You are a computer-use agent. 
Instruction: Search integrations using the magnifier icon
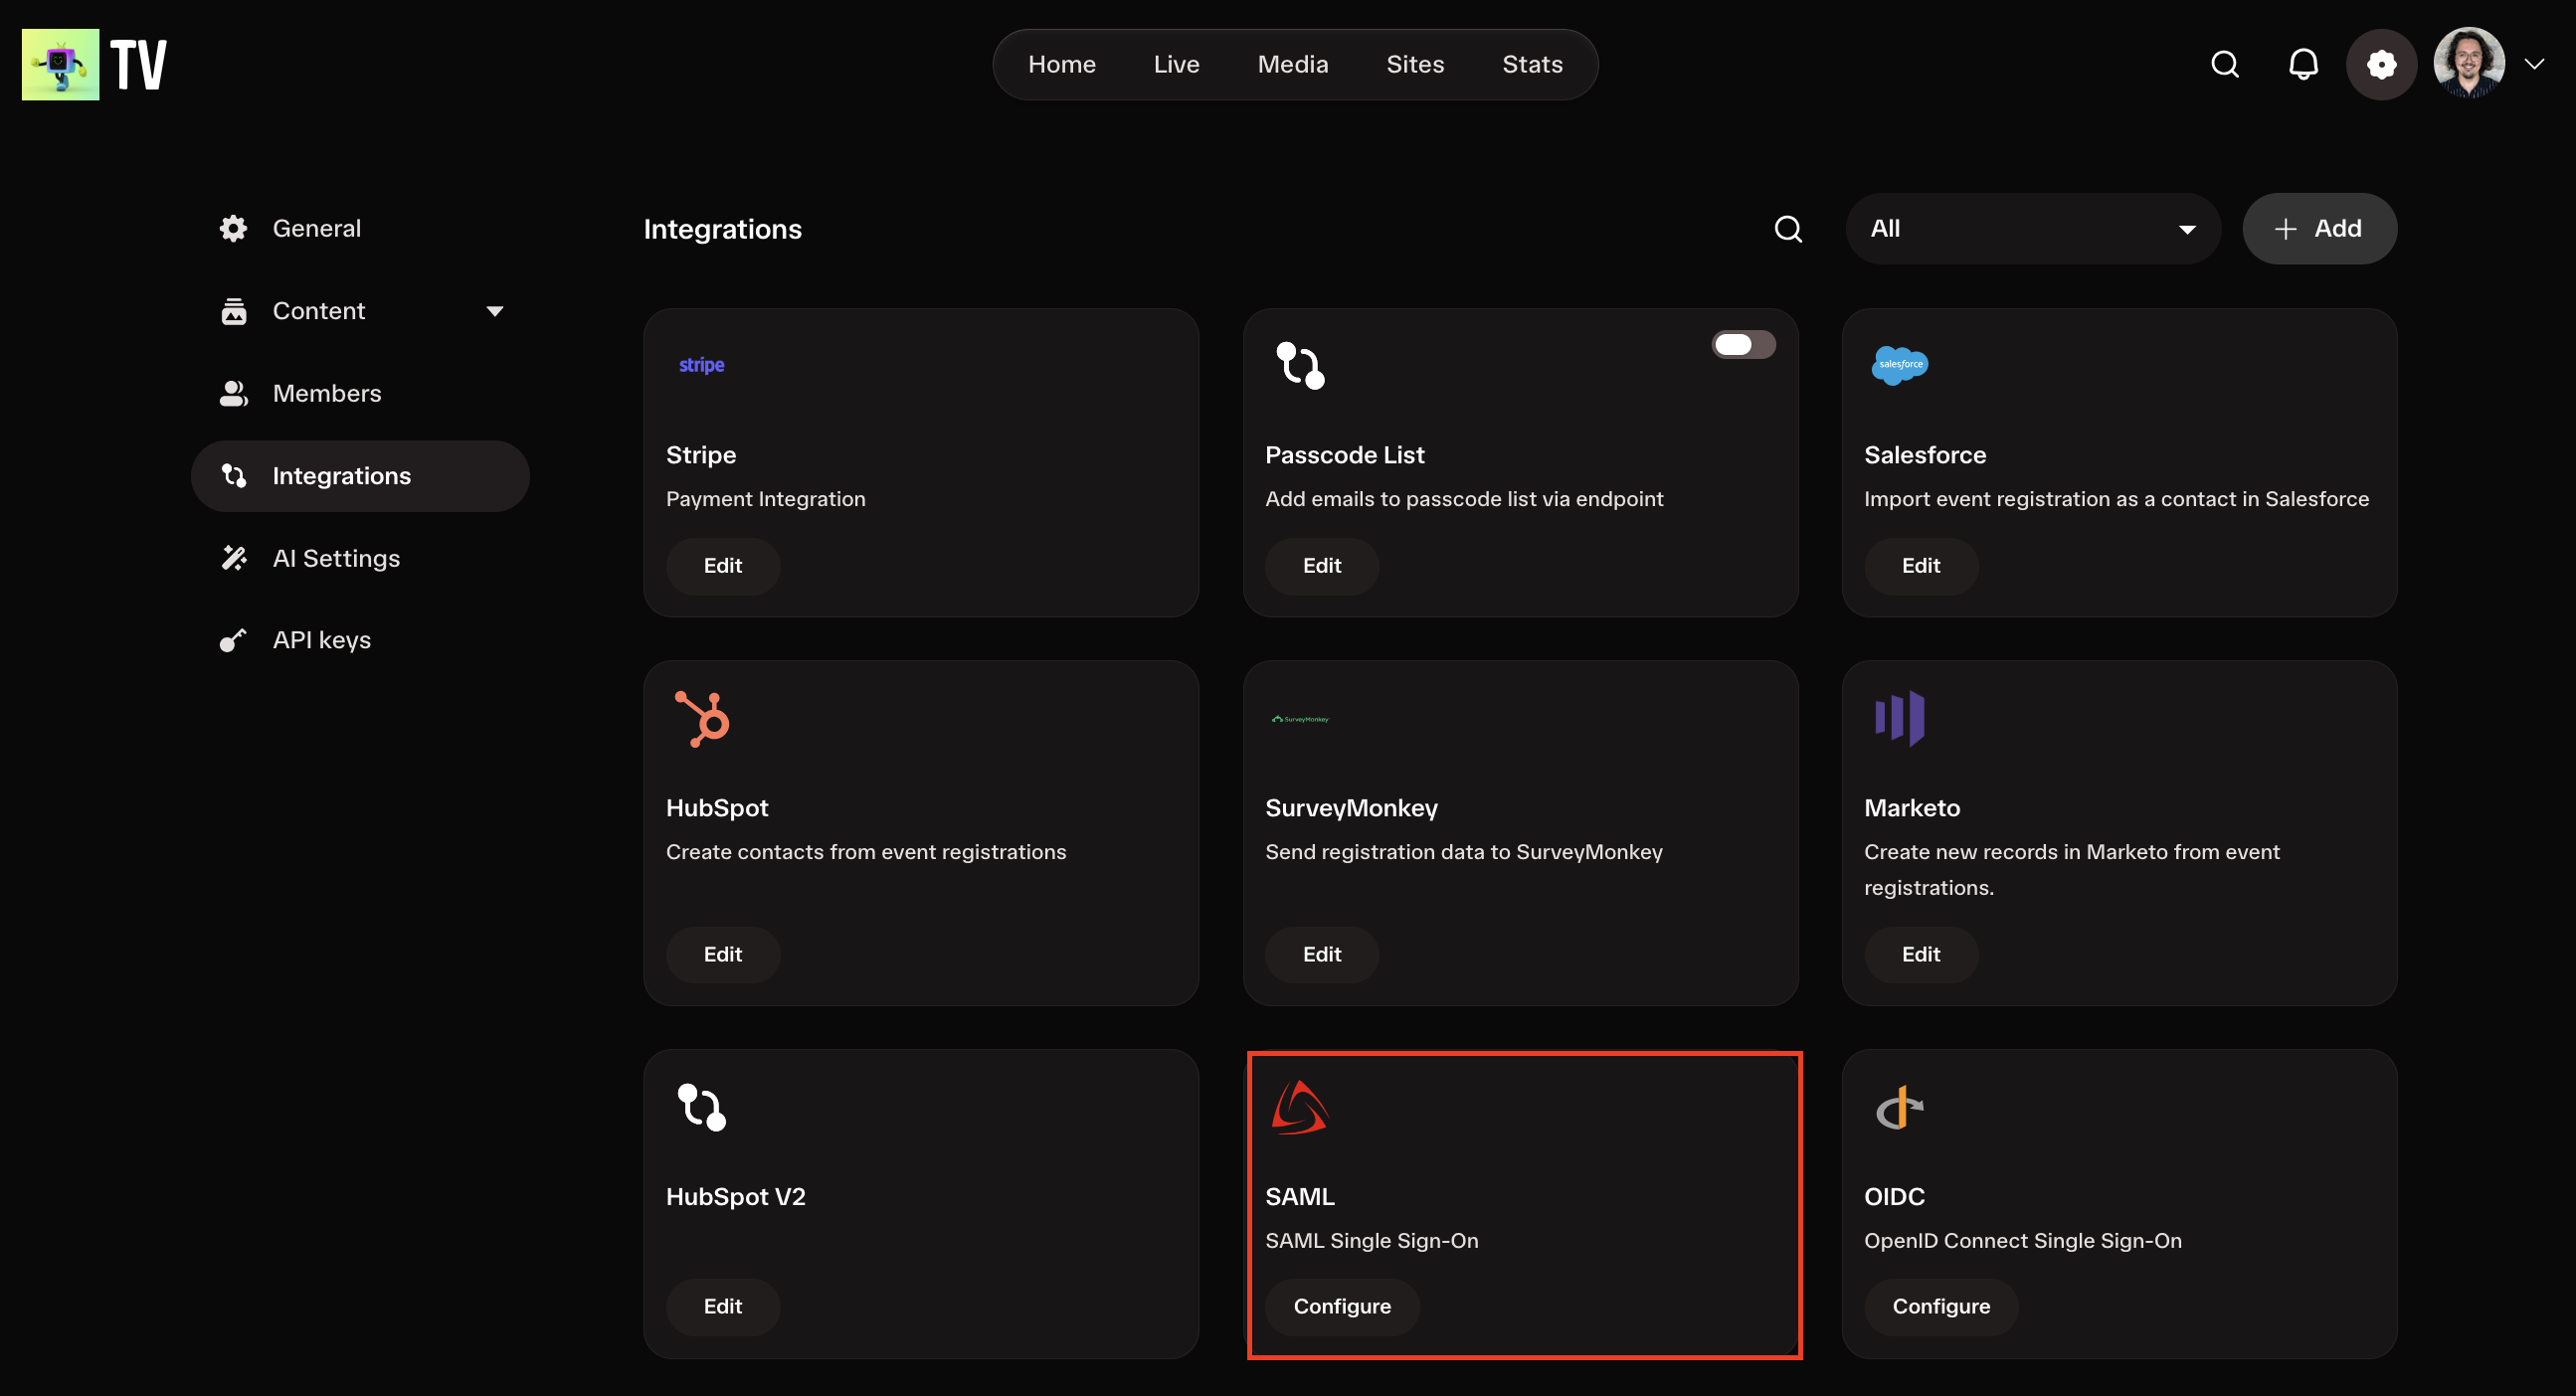(x=1788, y=229)
